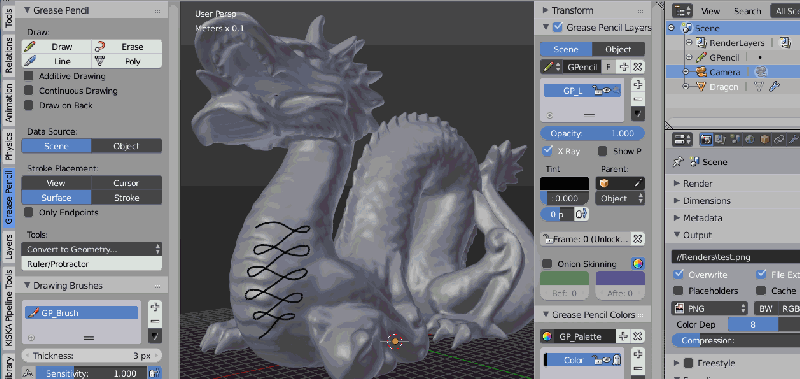Expand the Render section
This screenshot has width=800, height=379.
click(x=677, y=183)
